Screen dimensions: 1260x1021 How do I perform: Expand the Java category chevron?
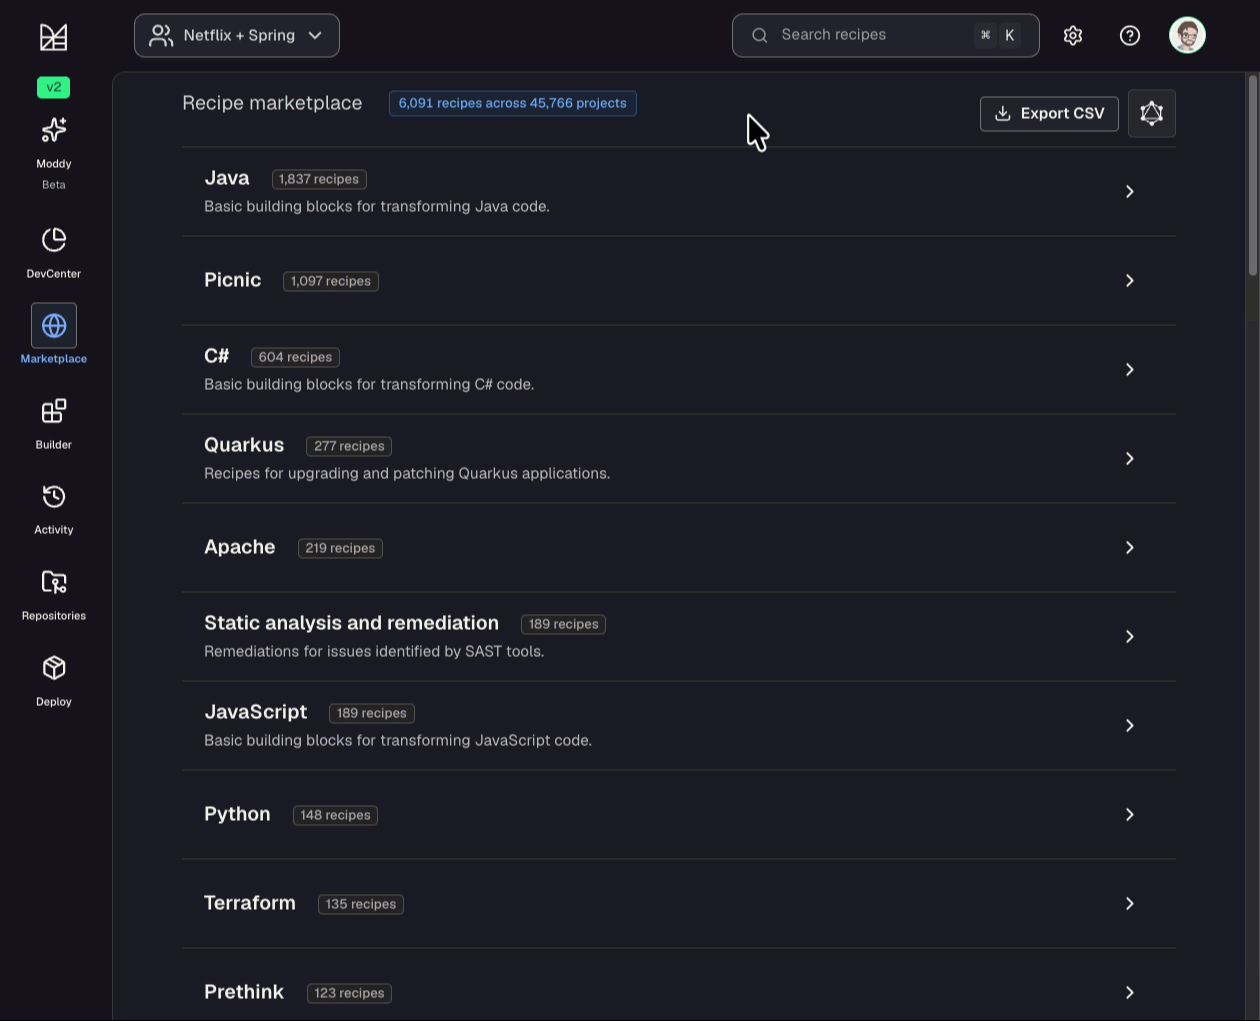1130,191
